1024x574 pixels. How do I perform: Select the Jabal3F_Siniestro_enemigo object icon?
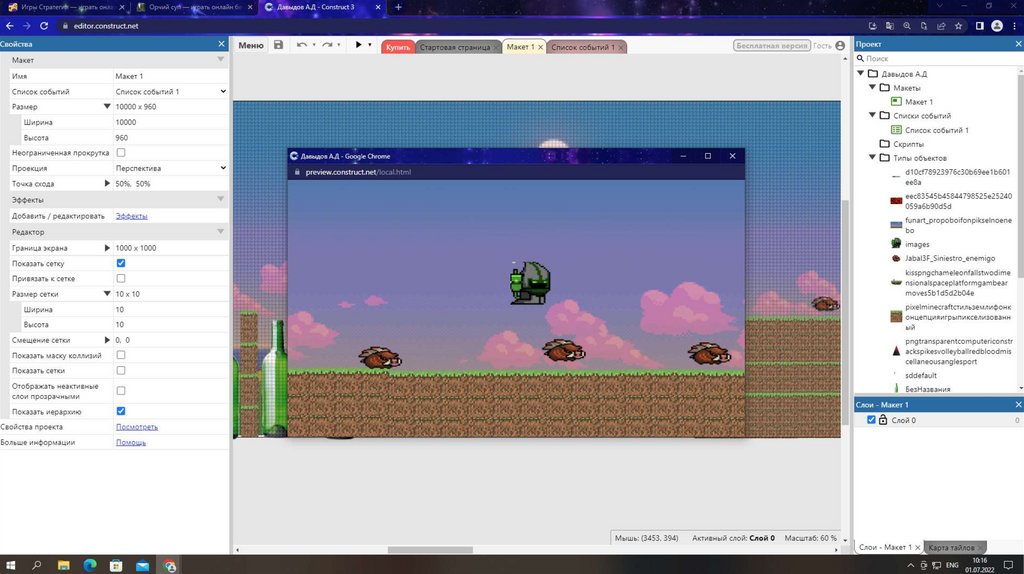[x=897, y=258]
